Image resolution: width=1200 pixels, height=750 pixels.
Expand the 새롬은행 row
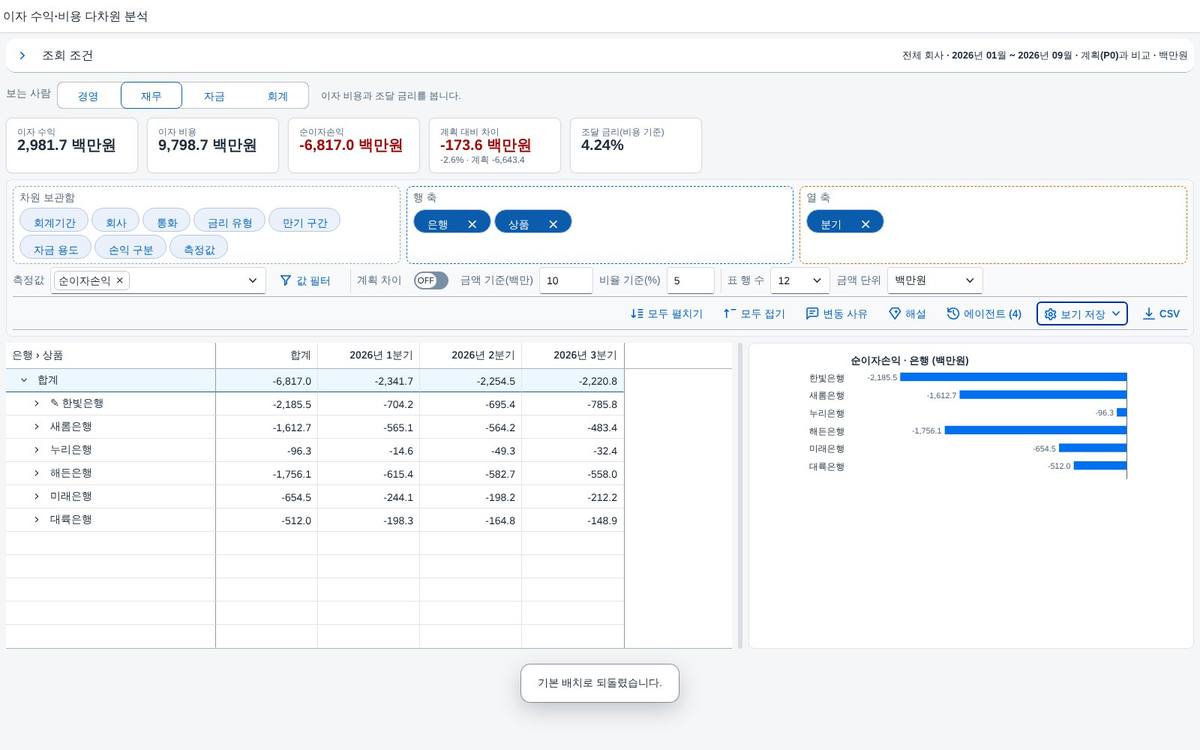coord(37,427)
